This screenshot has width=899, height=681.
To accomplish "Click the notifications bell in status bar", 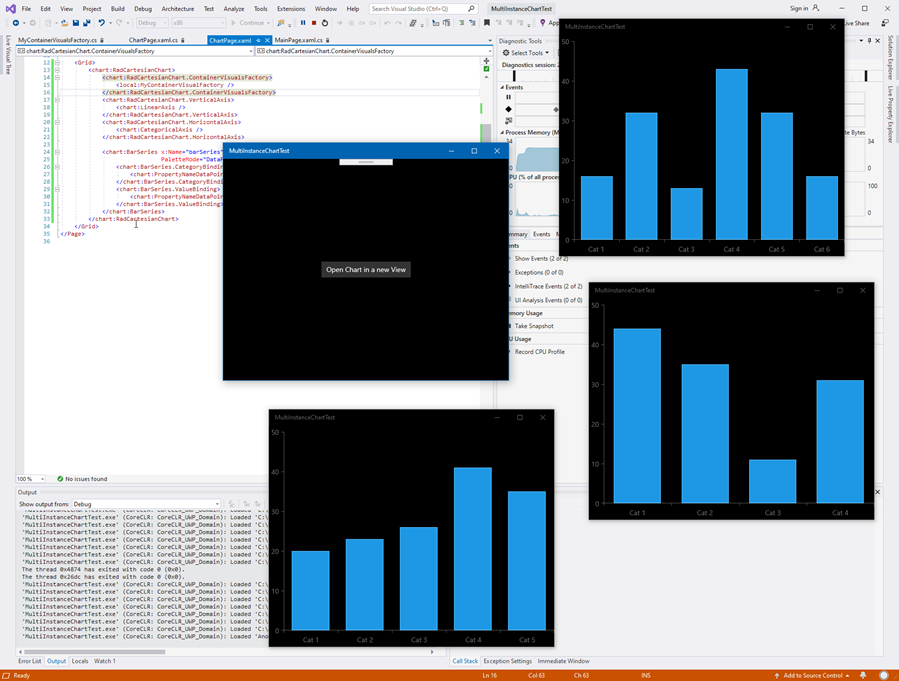I will (863, 675).
